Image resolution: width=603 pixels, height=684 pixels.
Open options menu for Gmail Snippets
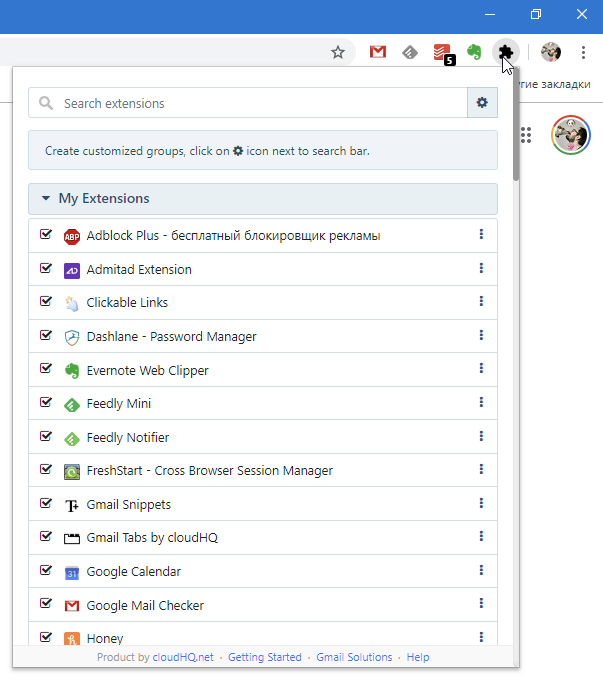[x=481, y=503]
